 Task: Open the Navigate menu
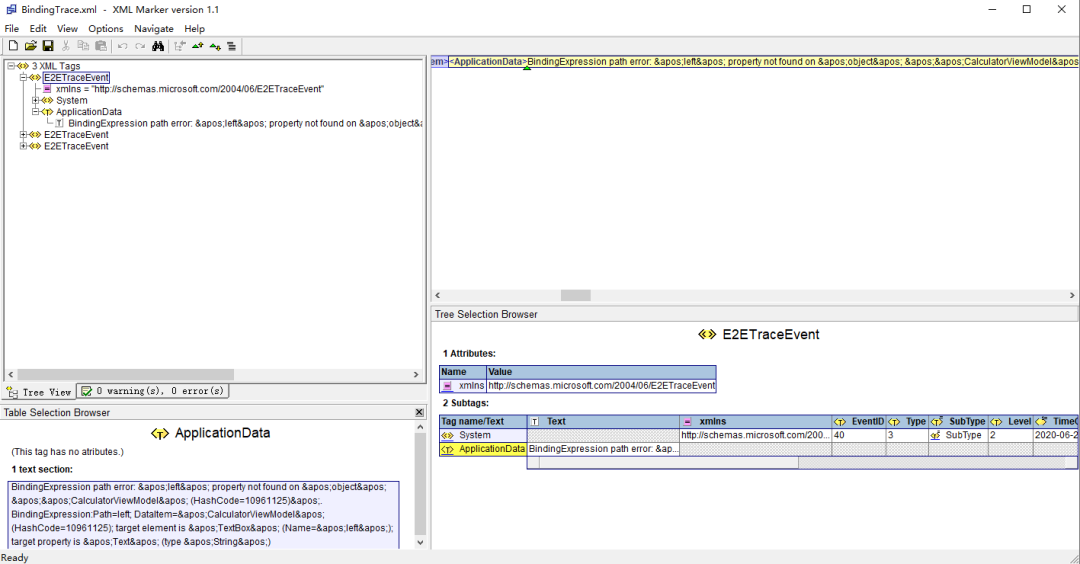(x=154, y=29)
